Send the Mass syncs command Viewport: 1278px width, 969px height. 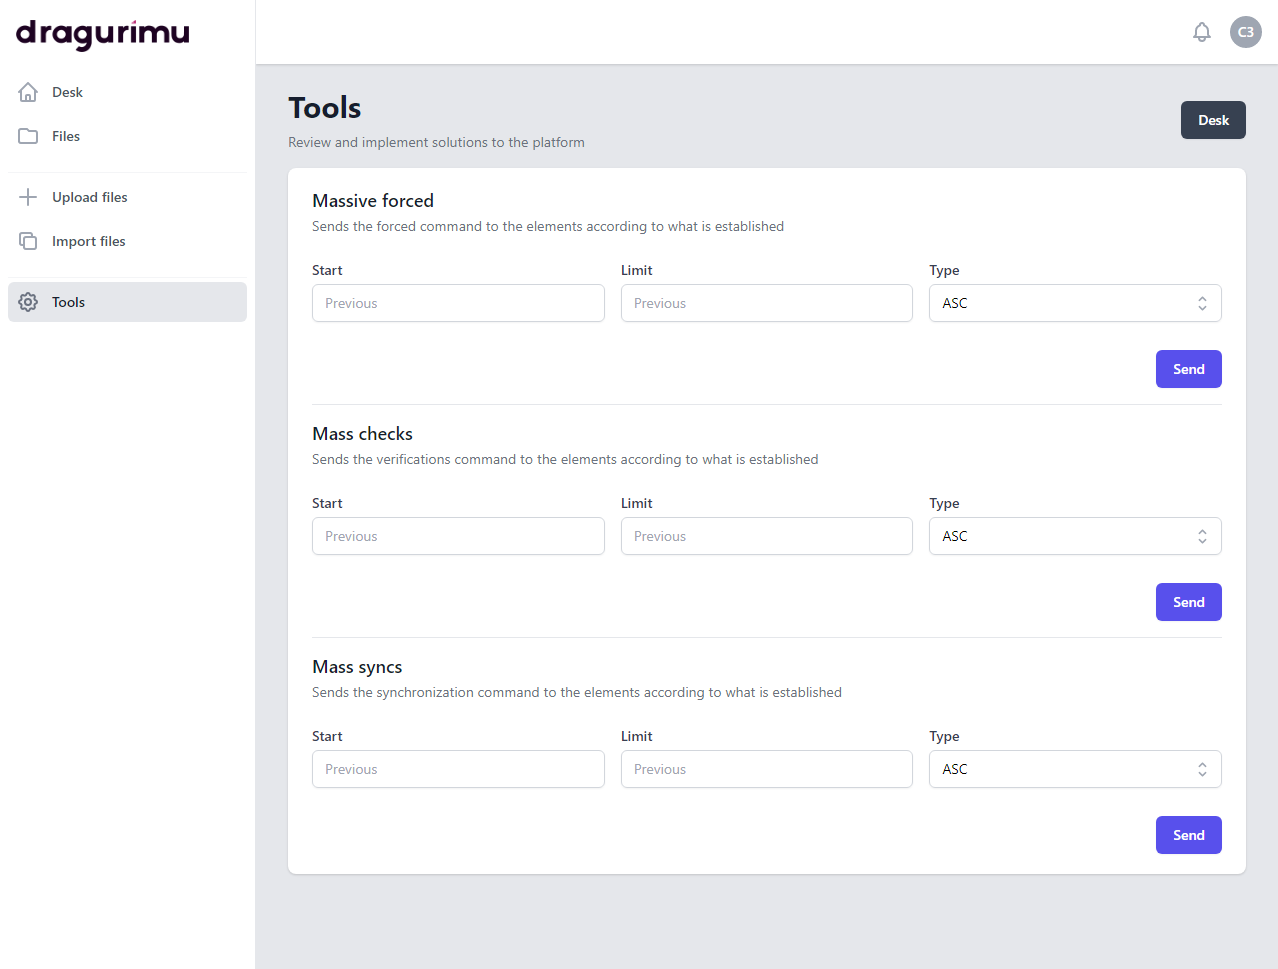tap(1188, 835)
